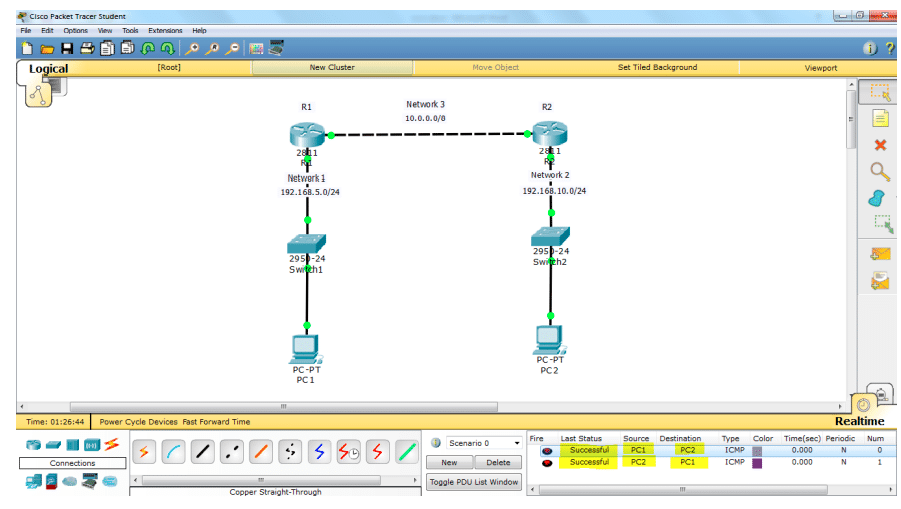Select the light blue Console cable
Image resolution: width=901 pixels, height=509 pixels.
173,453
